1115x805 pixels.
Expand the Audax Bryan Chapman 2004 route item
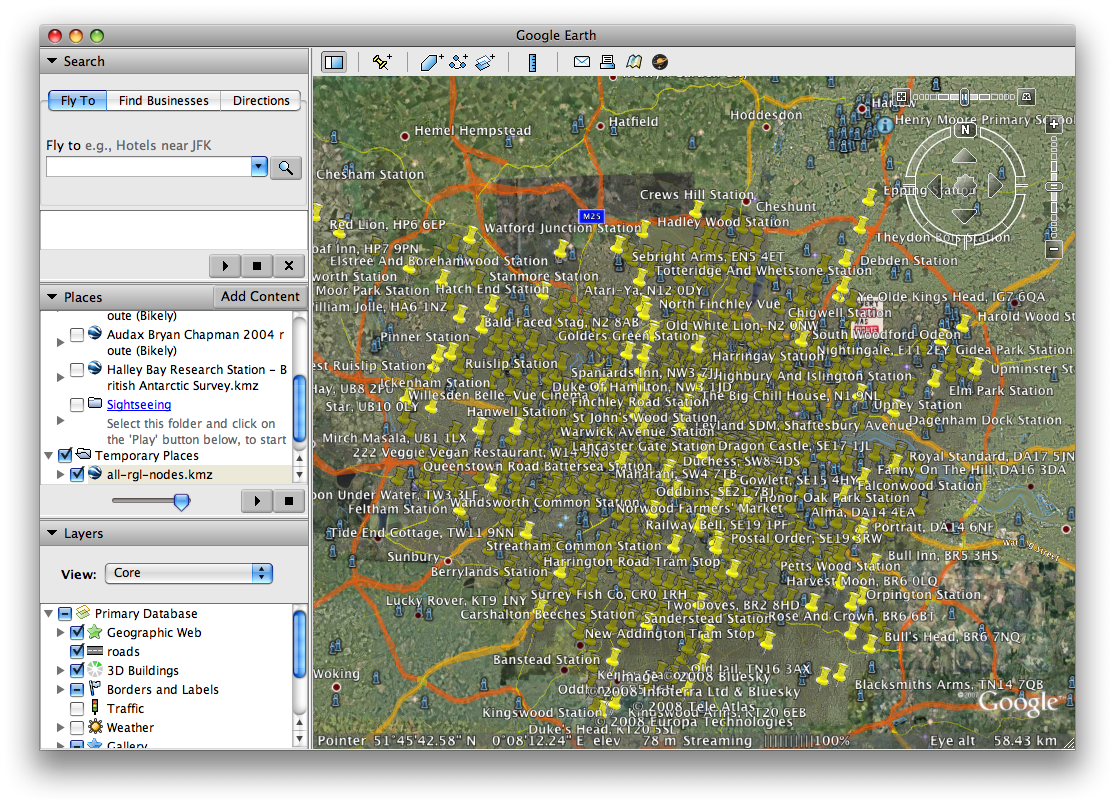point(60,343)
